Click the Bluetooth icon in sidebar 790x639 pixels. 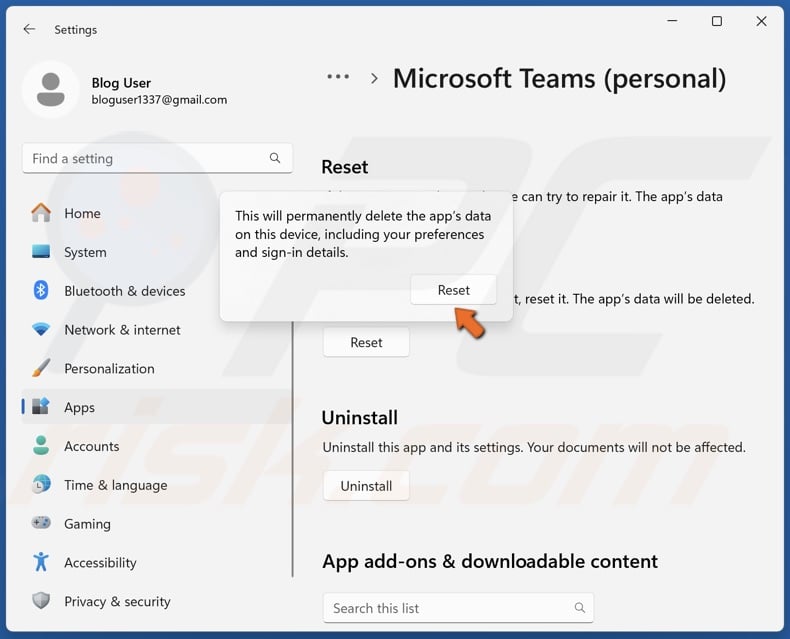pyautogui.click(x=41, y=290)
